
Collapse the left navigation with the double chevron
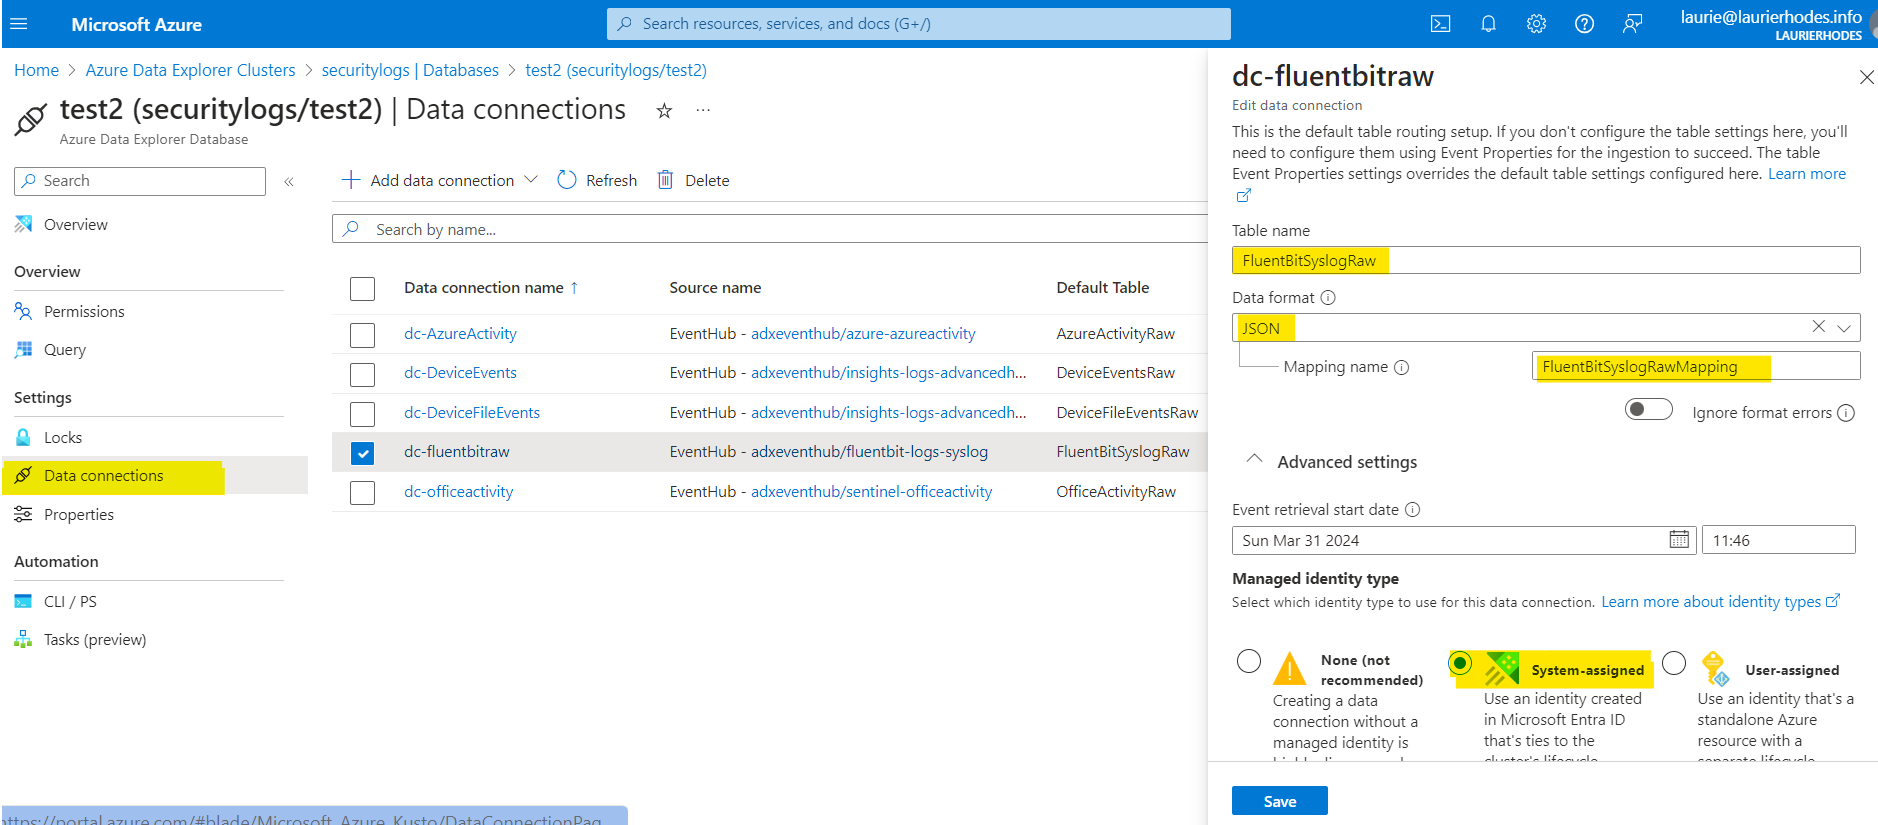(289, 181)
